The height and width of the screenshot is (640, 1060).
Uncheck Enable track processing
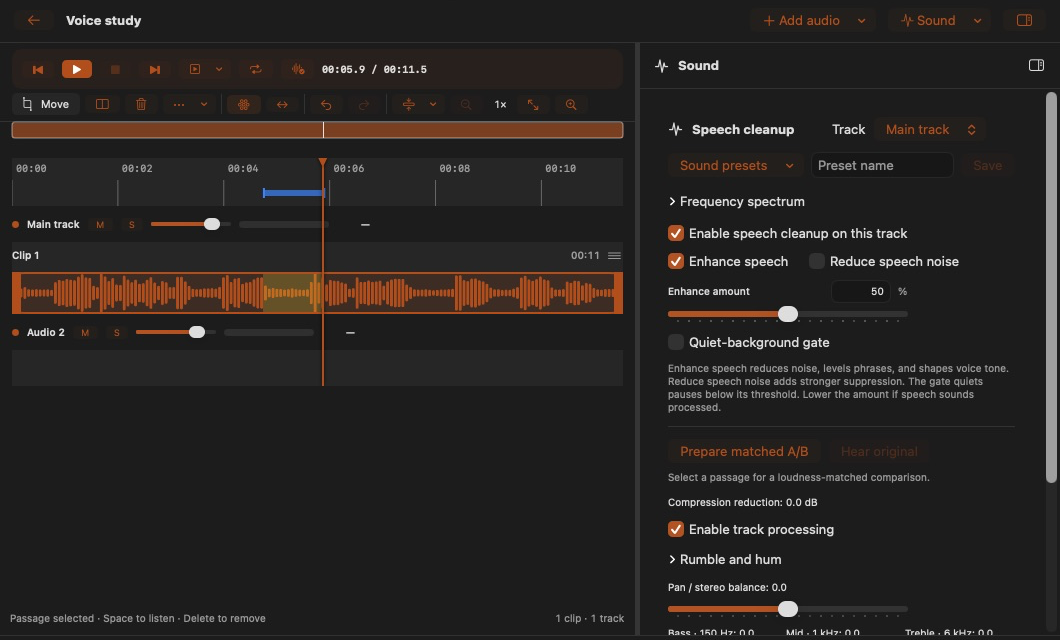675,529
